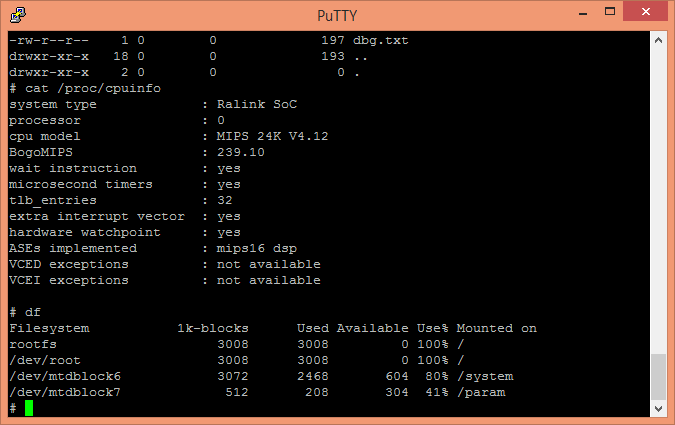Click the '80%' usage value
The image size is (675, 425).
pyautogui.click(x=437, y=376)
